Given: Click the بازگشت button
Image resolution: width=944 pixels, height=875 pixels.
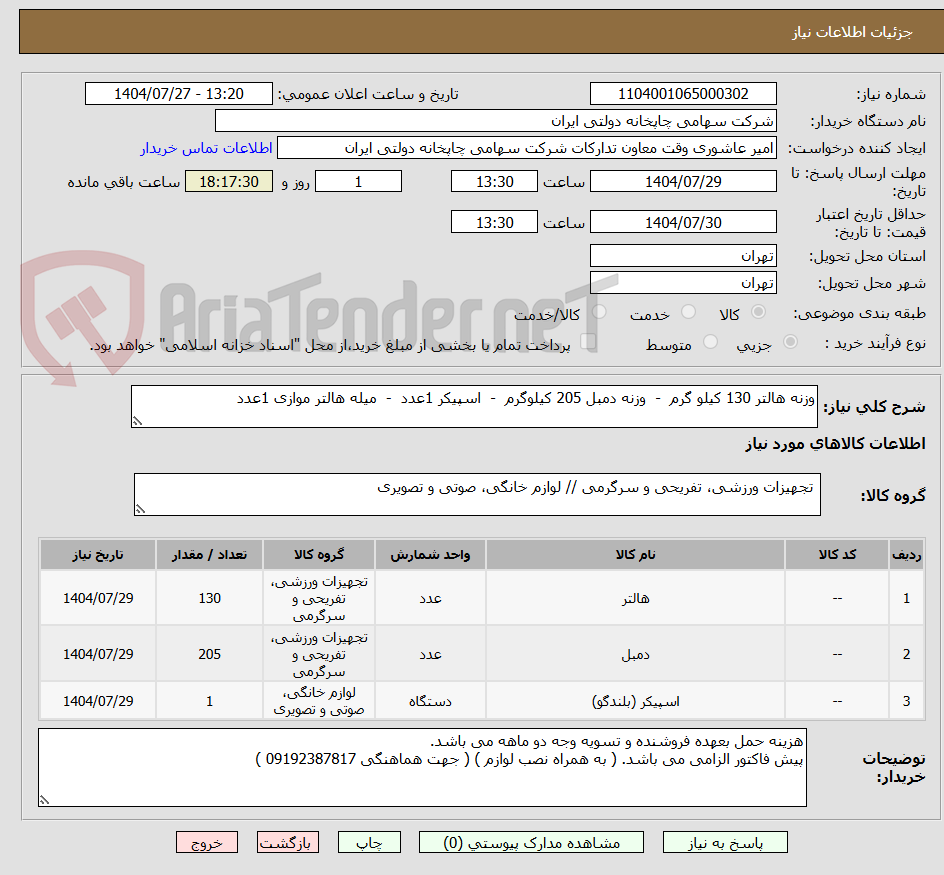Looking at the screenshot, I should pos(288,842).
